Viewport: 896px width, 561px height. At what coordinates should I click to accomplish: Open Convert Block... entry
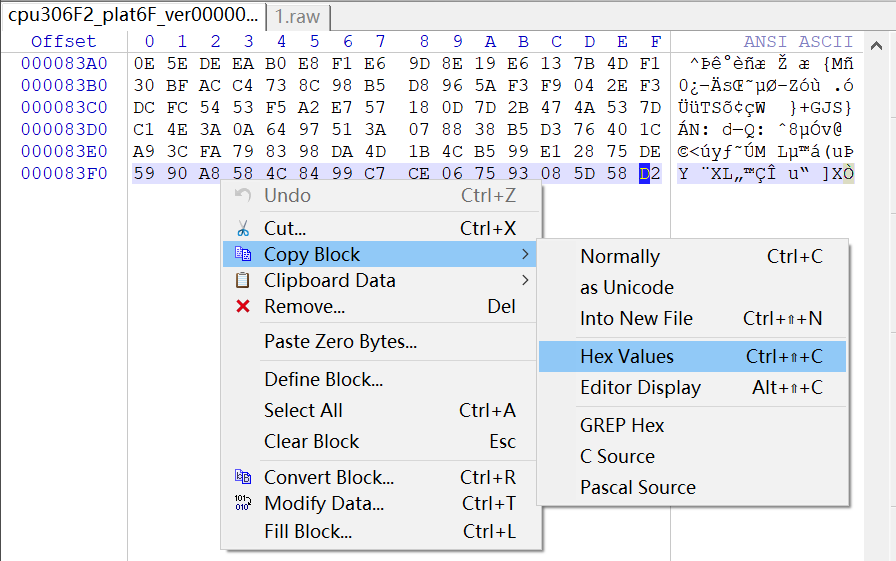[x=379, y=477]
